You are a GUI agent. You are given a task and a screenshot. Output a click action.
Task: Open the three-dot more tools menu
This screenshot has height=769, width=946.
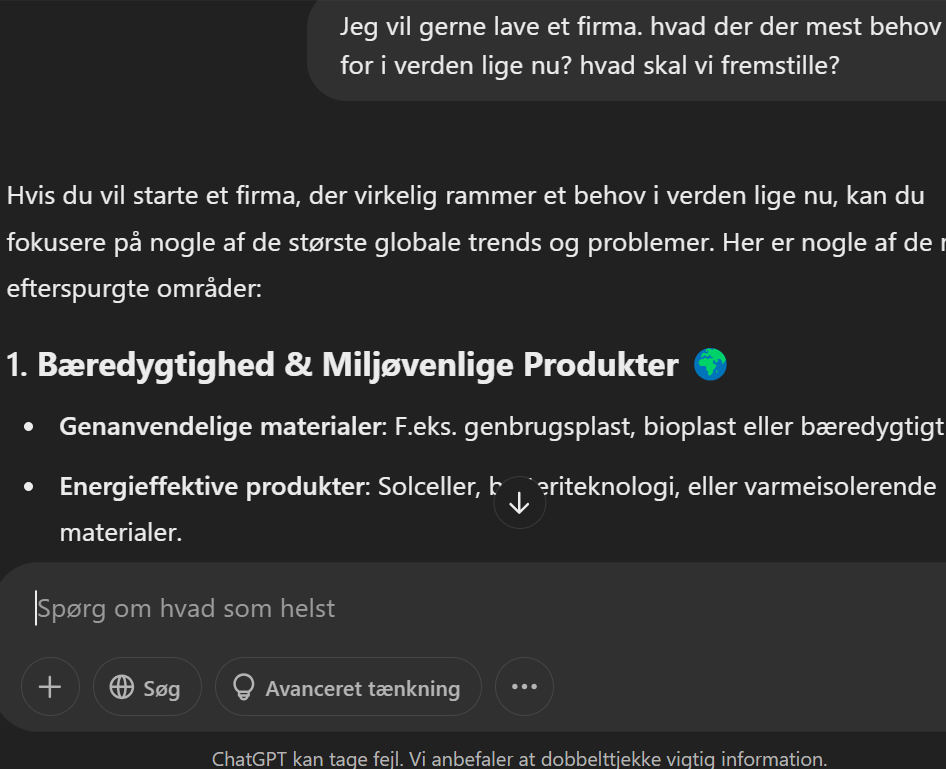[x=524, y=687]
